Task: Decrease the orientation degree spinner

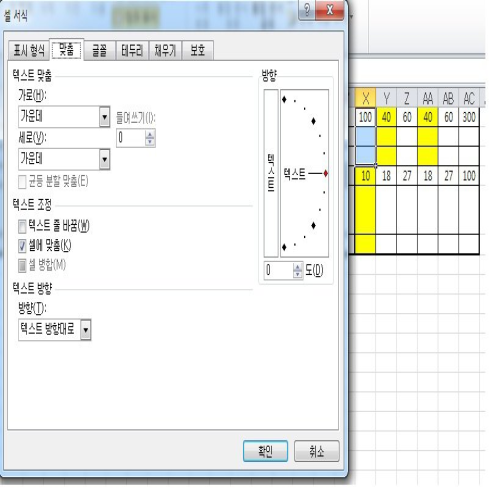Action: tap(297, 274)
